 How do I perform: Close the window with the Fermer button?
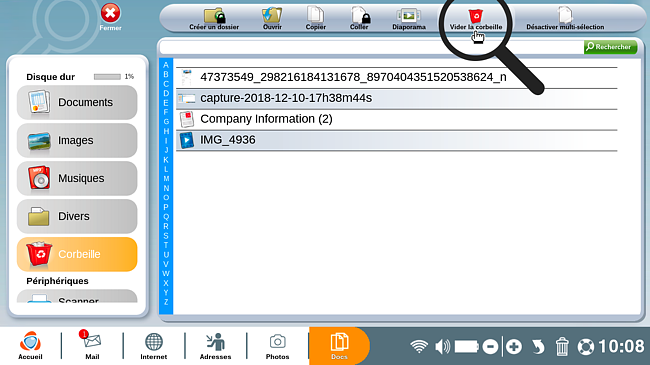pos(110,17)
